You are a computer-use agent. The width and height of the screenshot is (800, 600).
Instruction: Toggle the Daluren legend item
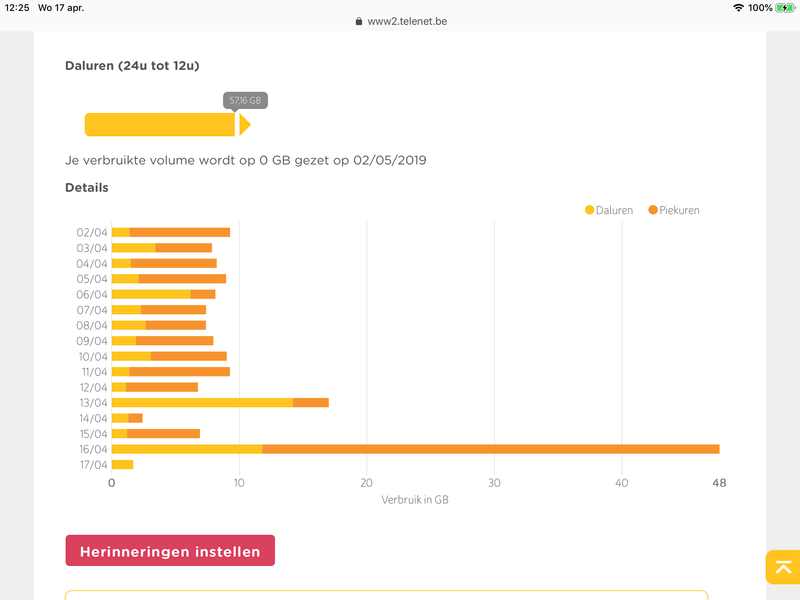(609, 210)
